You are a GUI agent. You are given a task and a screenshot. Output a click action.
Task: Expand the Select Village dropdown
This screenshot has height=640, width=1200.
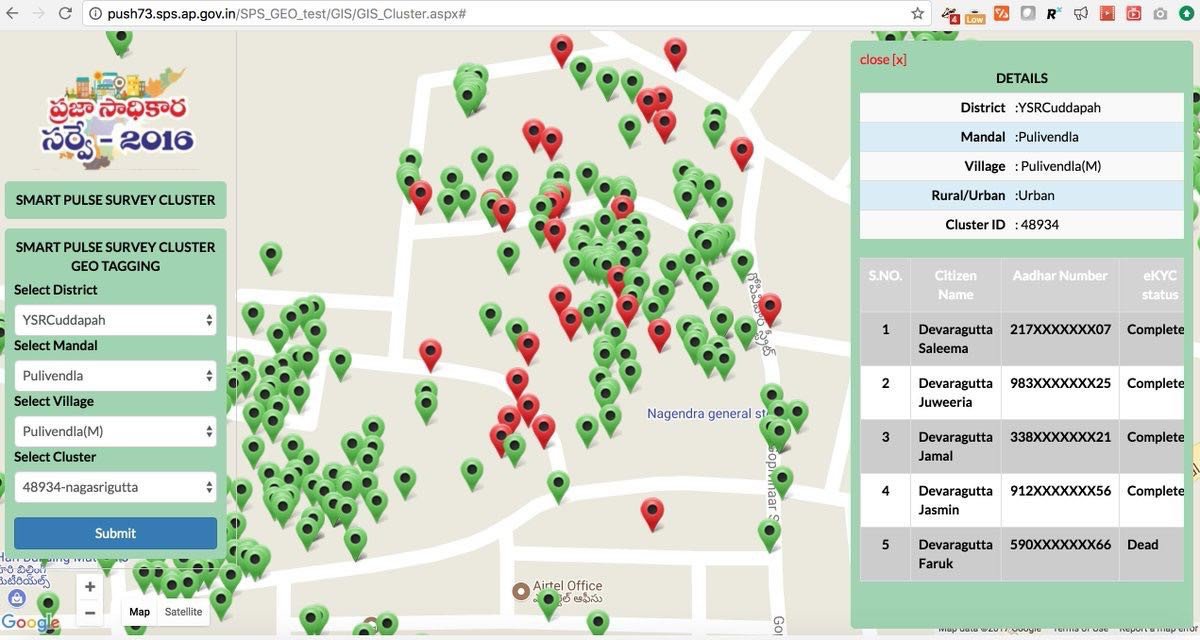pos(116,431)
